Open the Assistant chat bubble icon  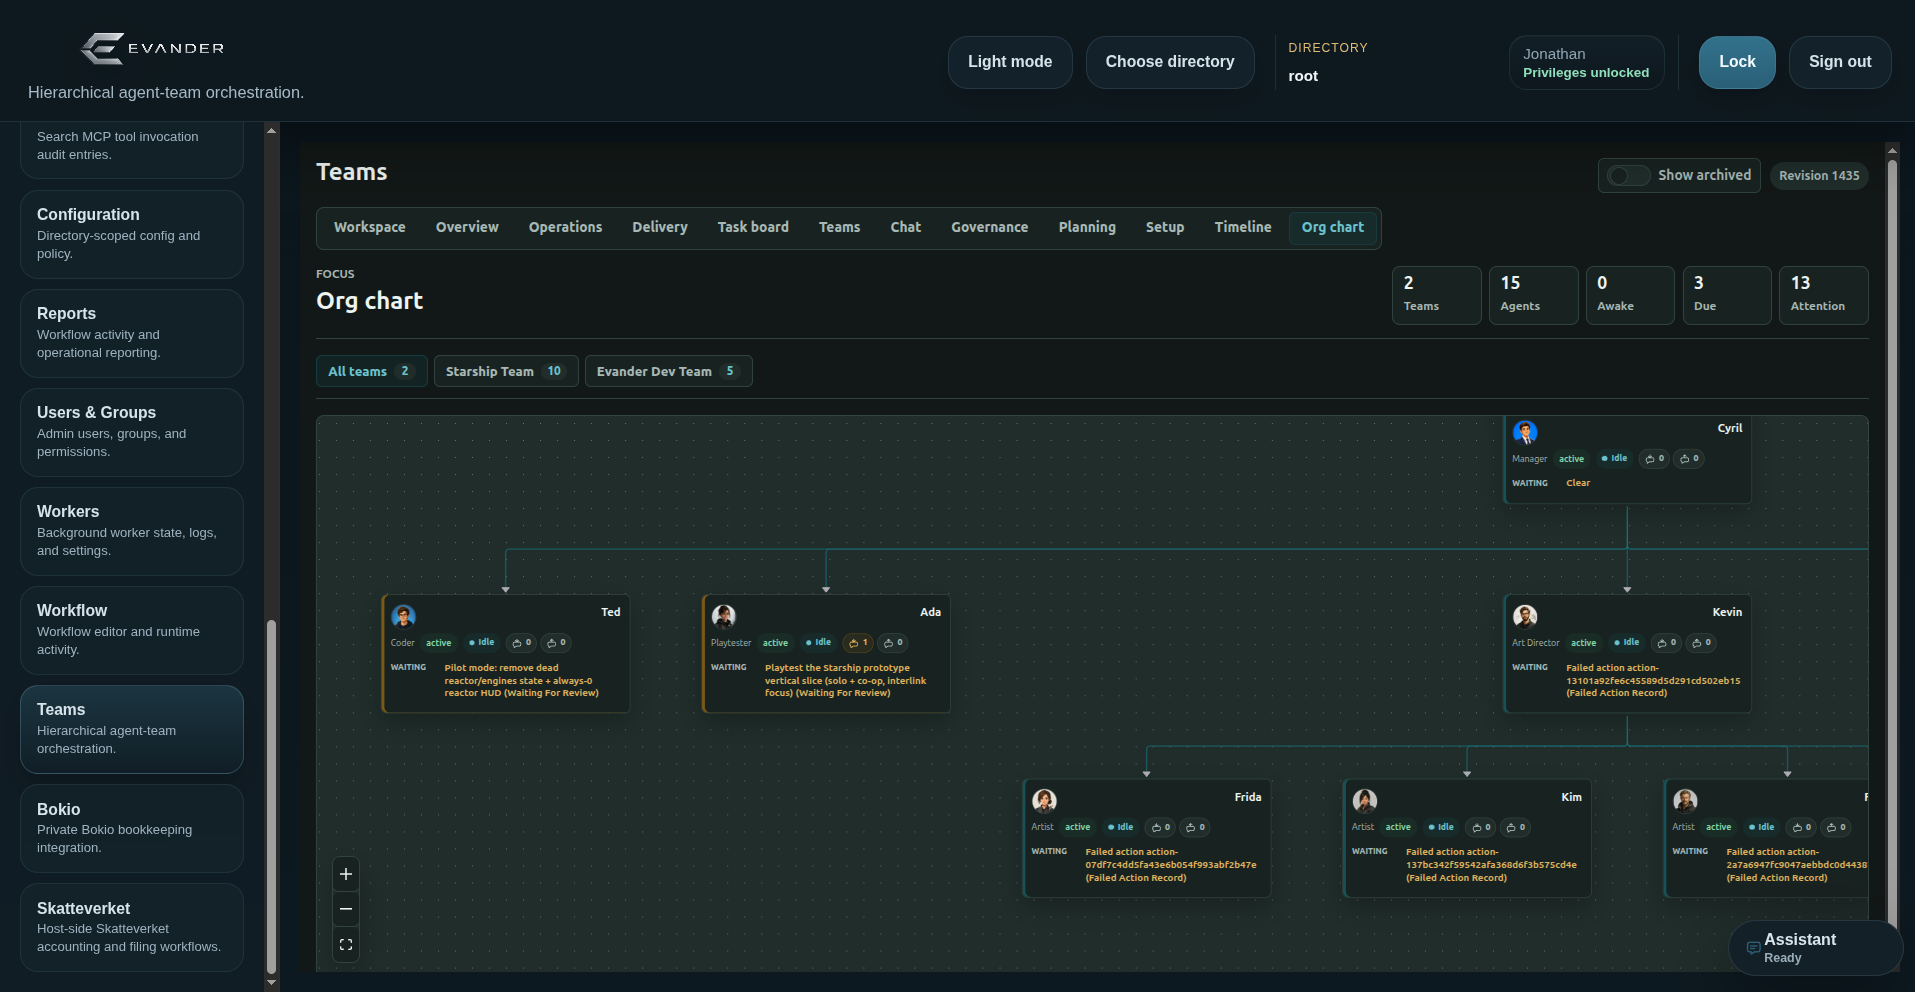coord(1753,948)
